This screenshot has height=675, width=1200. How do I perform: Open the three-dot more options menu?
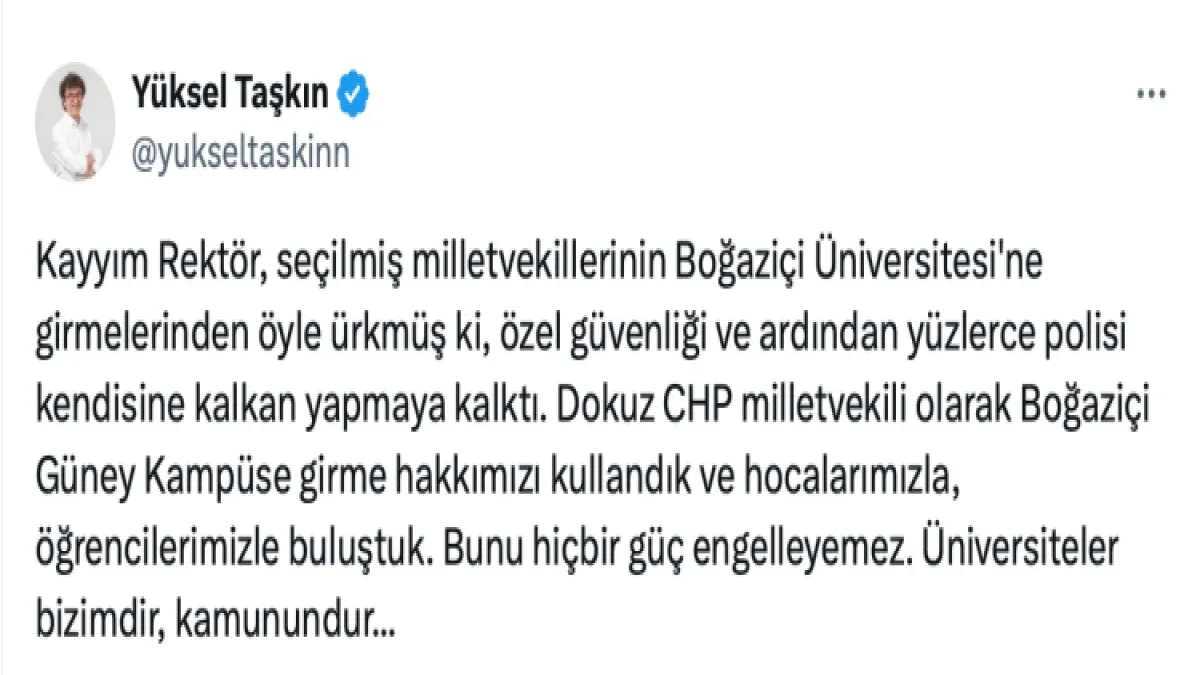[x=1153, y=94]
